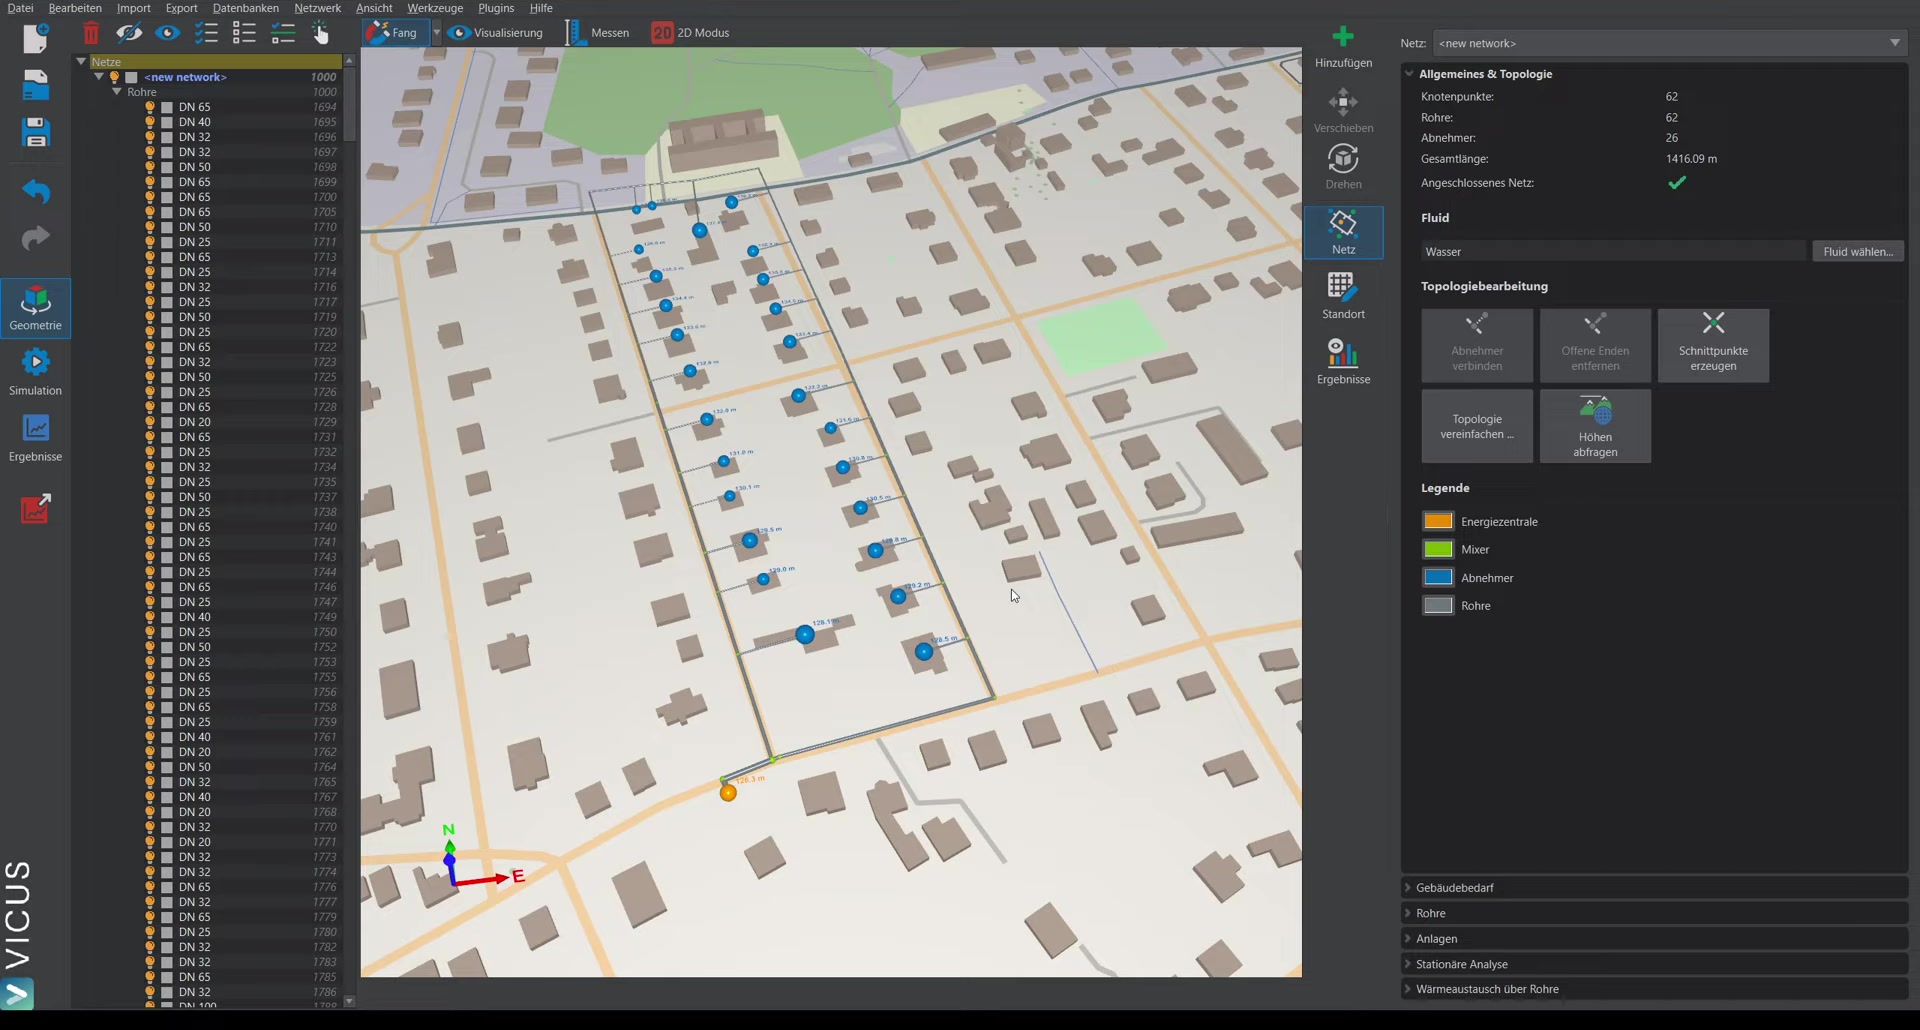
Task: Expand the Anlagen section
Action: click(1655, 939)
